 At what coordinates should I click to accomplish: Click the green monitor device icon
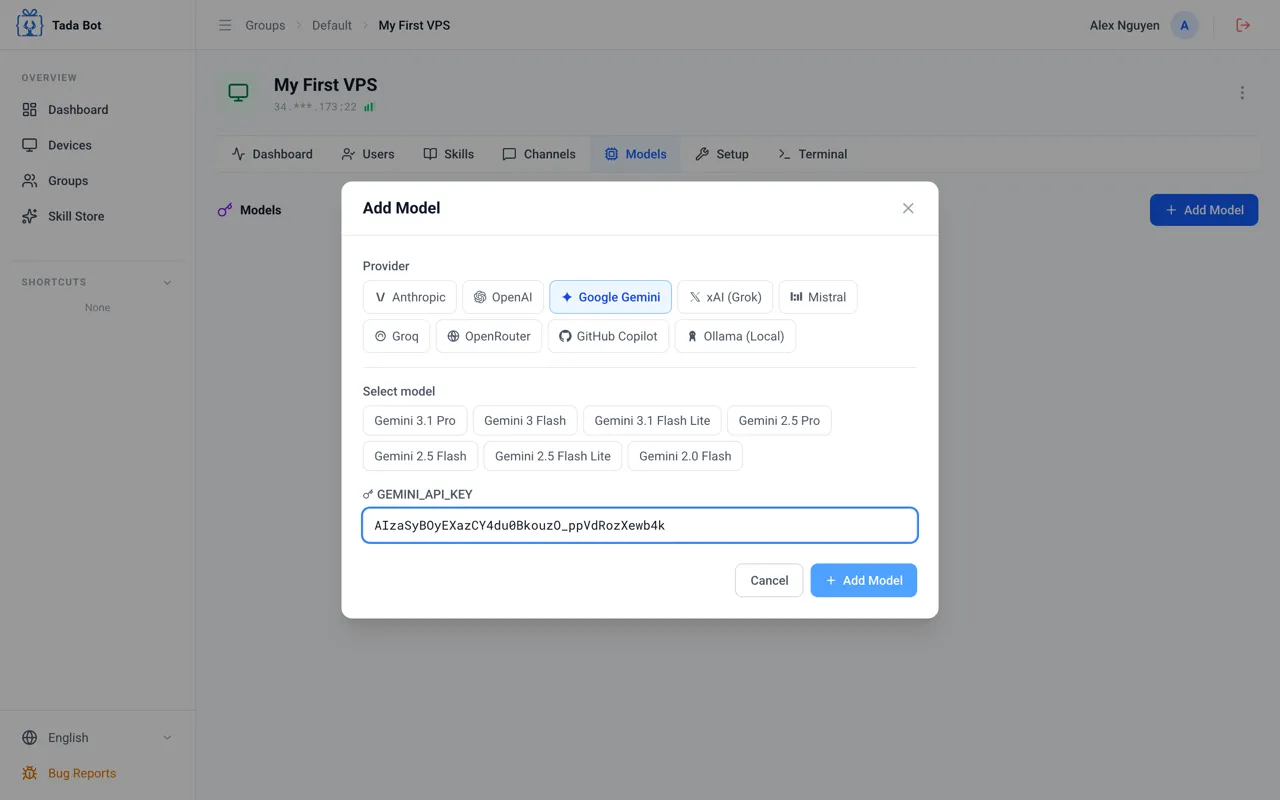click(x=238, y=93)
